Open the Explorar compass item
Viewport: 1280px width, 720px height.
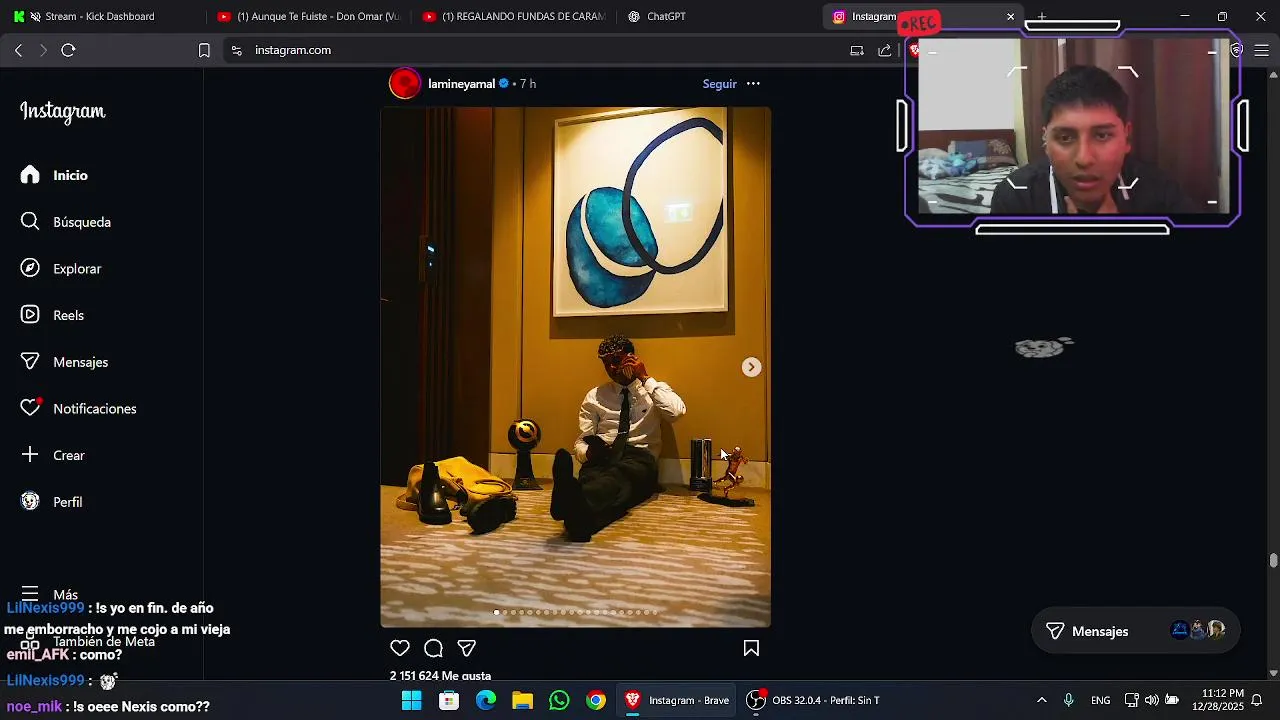[61, 269]
